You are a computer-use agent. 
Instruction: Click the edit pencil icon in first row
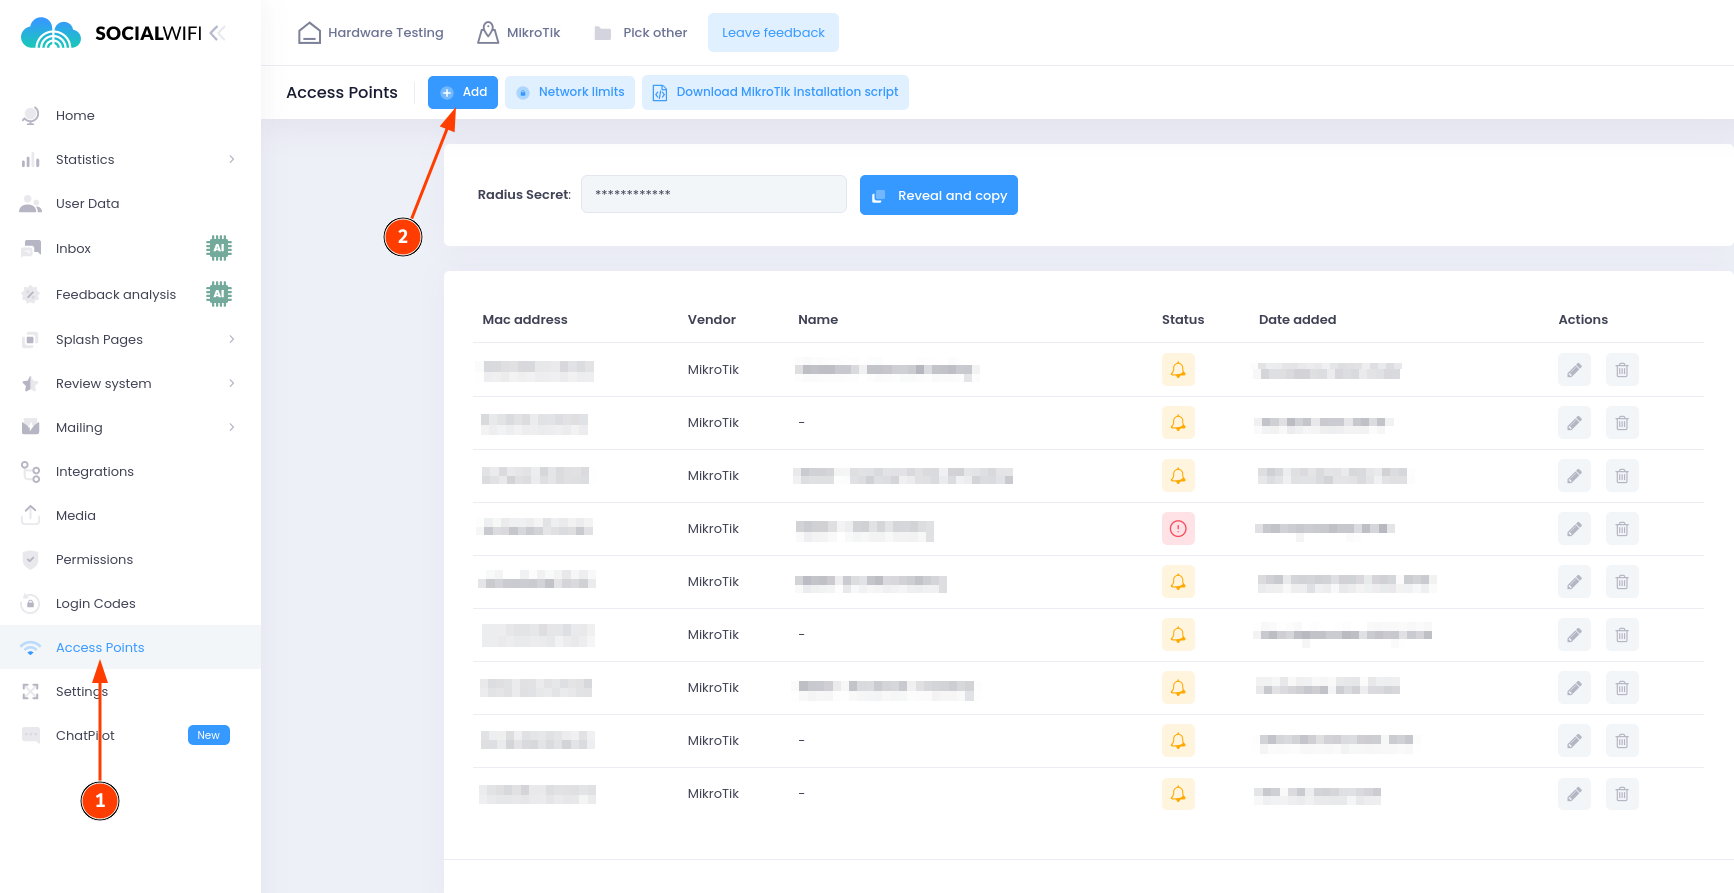(x=1573, y=370)
